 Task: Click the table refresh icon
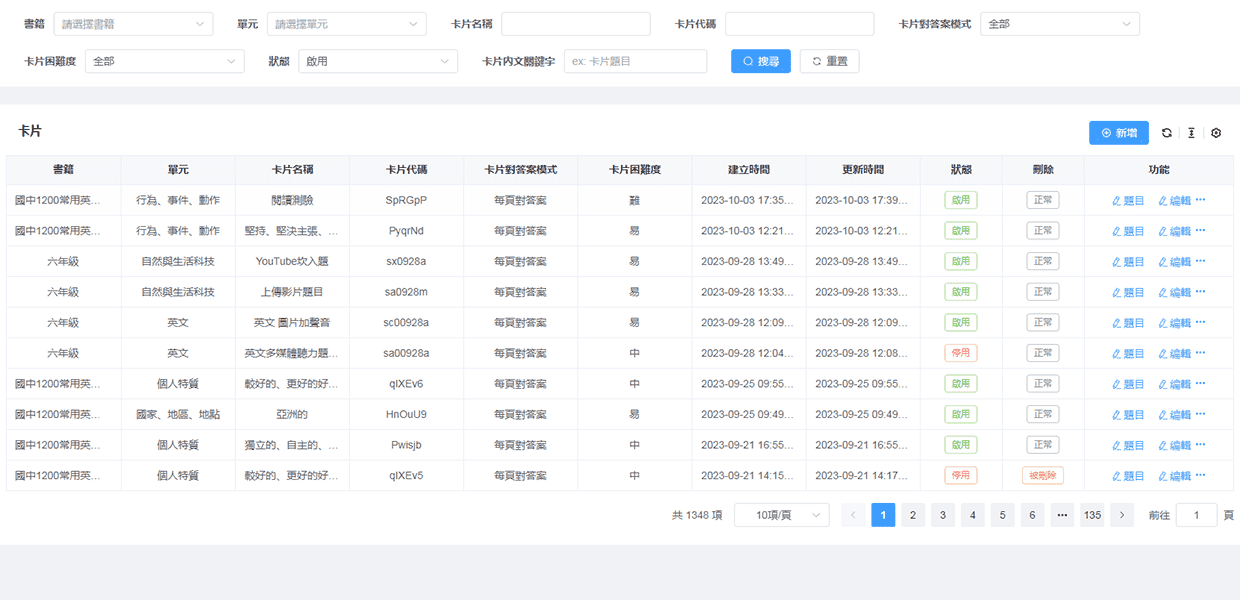[x=1166, y=133]
